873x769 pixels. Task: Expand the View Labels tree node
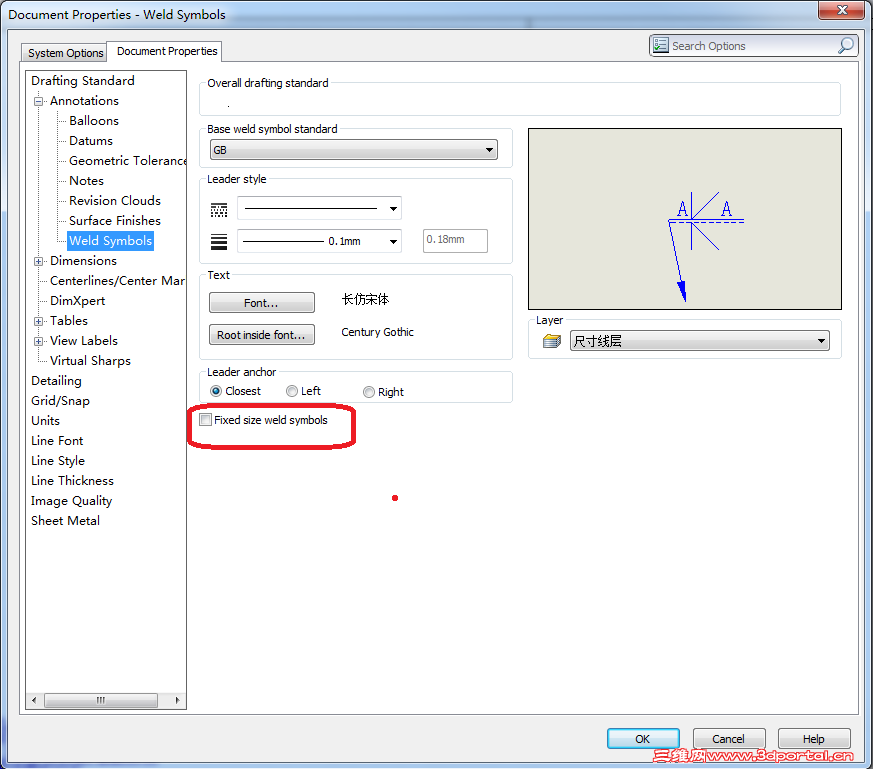(38, 341)
